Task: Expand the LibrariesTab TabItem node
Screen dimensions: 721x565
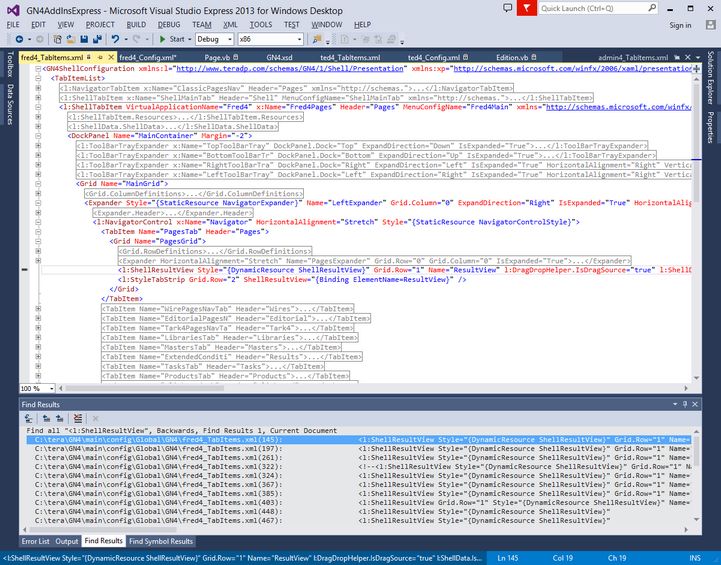Action: pyautogui.click(x=38, y=337)
